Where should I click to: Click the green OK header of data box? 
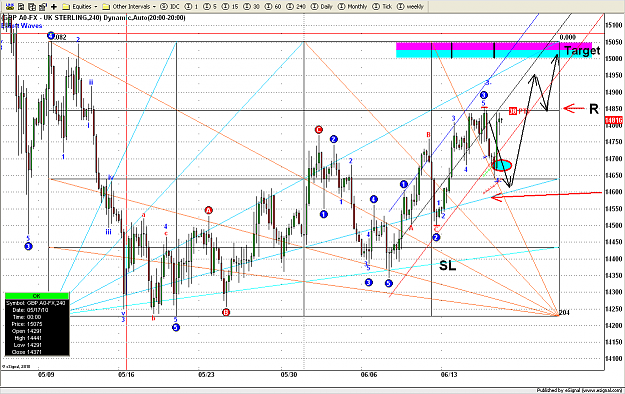(x=37, y=296)
